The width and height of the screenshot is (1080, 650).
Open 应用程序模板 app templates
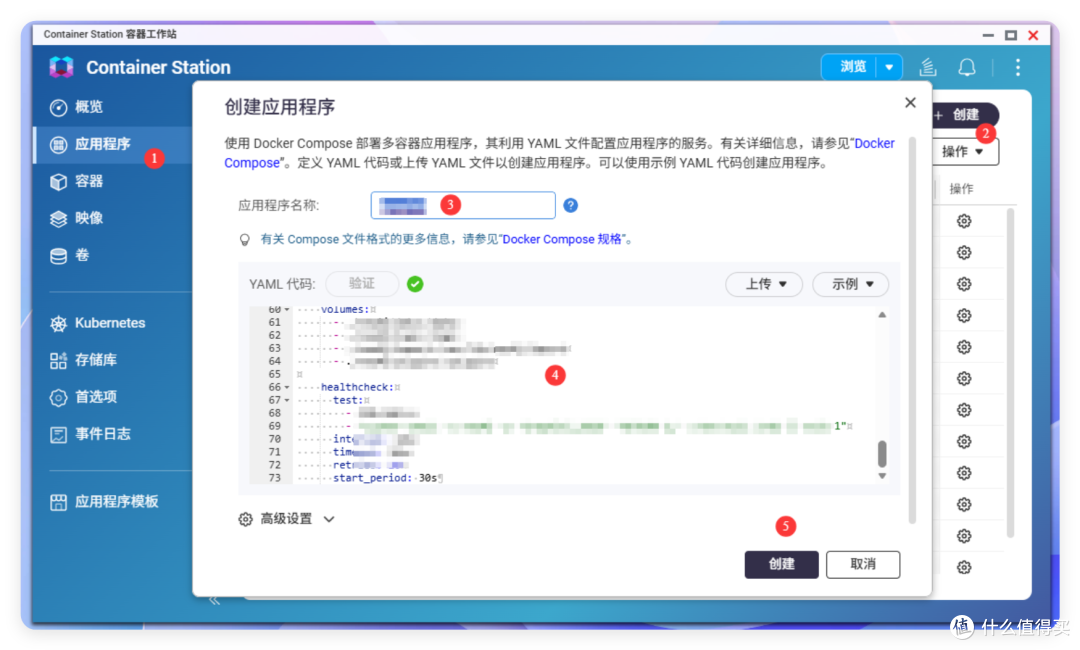104,501
